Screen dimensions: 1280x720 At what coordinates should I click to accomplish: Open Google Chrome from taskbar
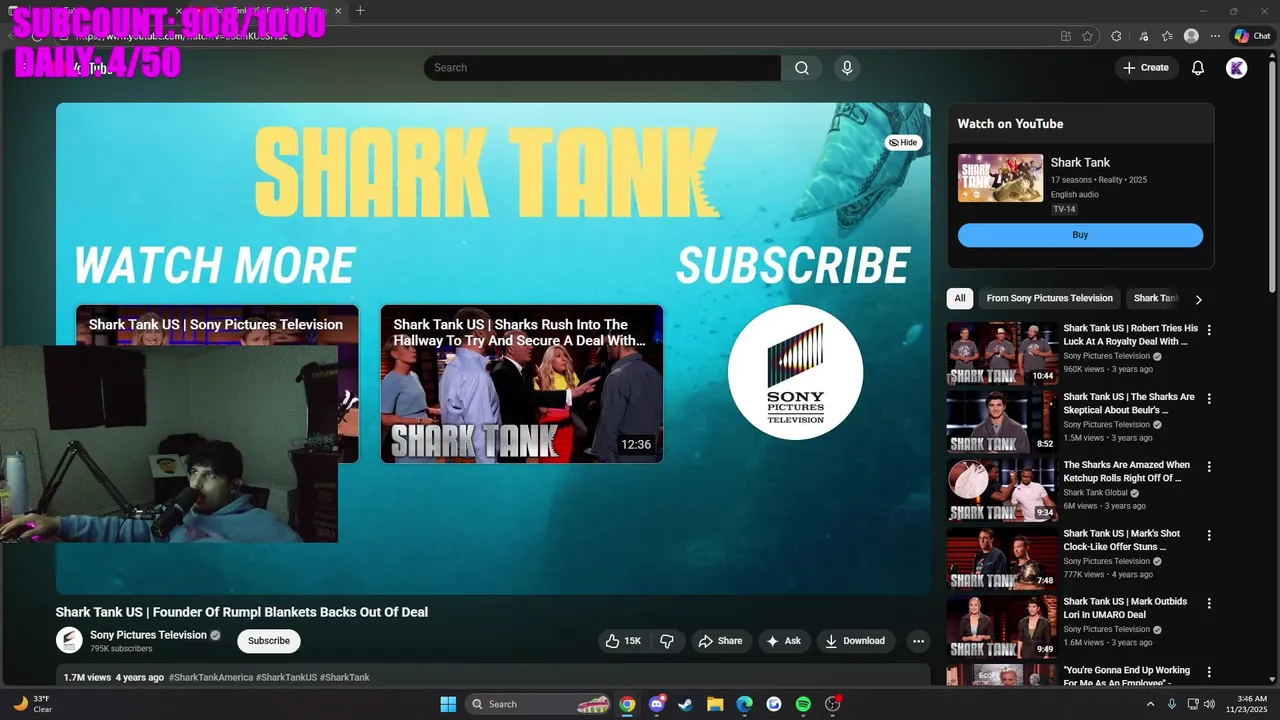[x=627, y=704]
